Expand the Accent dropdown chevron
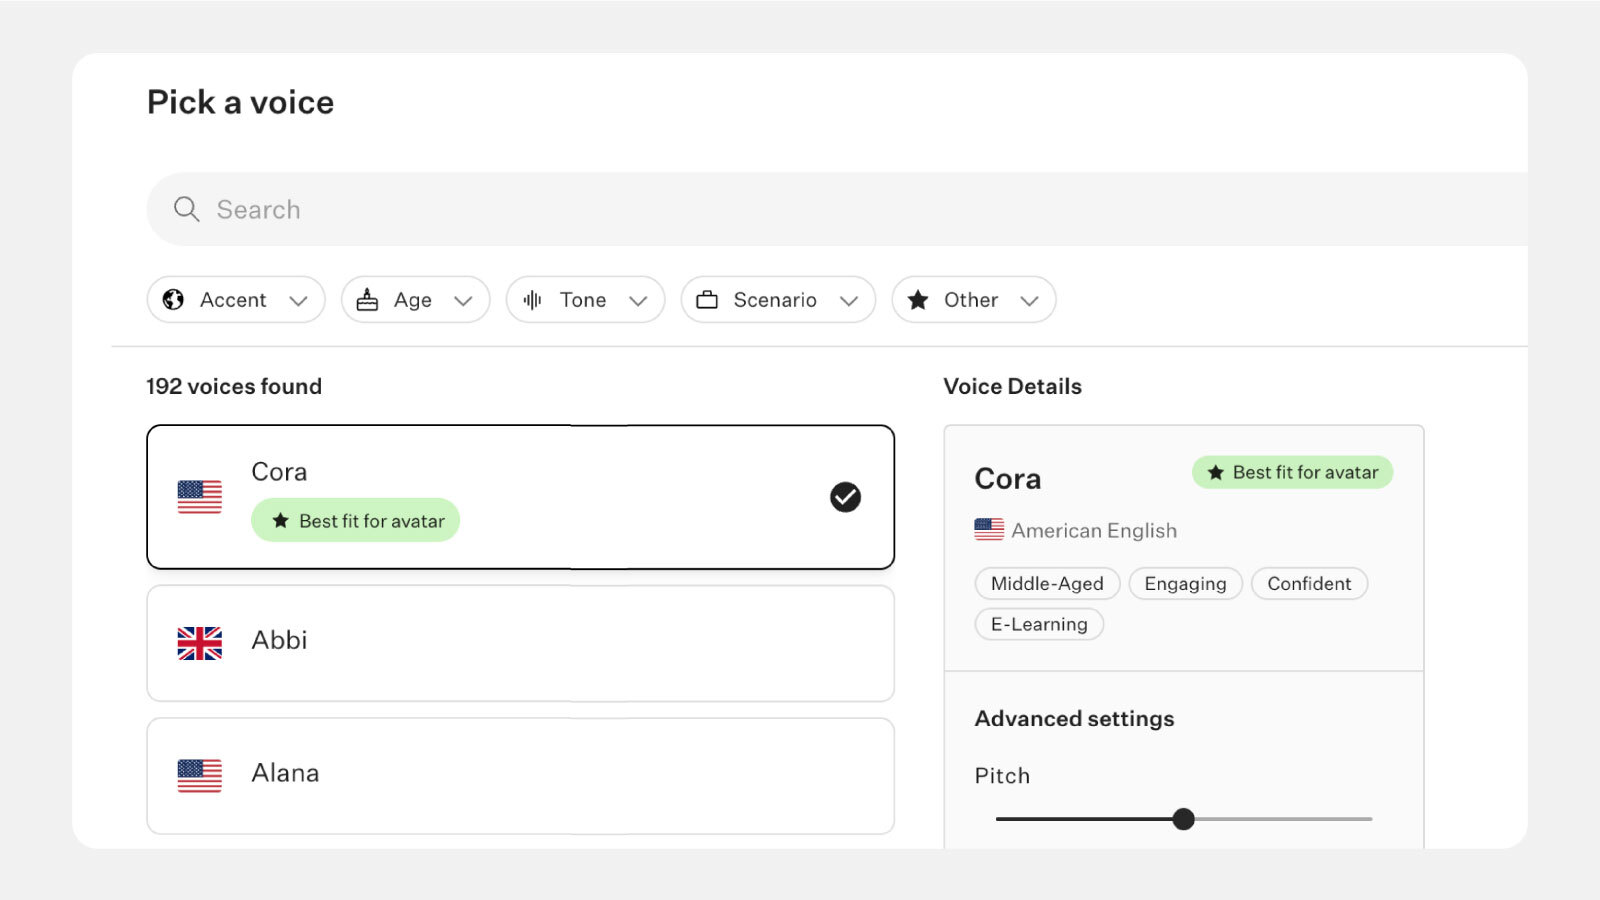 click(298, 301)
